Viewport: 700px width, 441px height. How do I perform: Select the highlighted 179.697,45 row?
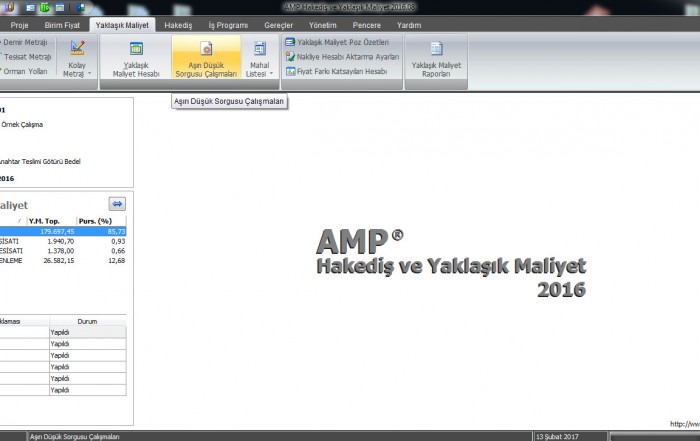point(60,231)
